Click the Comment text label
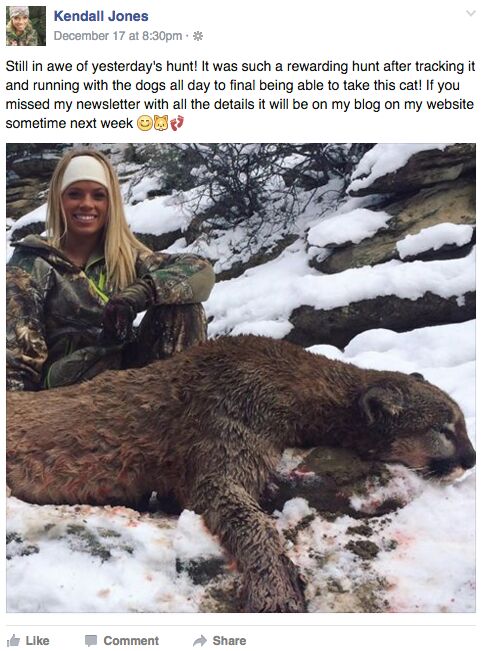Image resolution: width=482 pixels, height=651 pixels. click(131, 641)
